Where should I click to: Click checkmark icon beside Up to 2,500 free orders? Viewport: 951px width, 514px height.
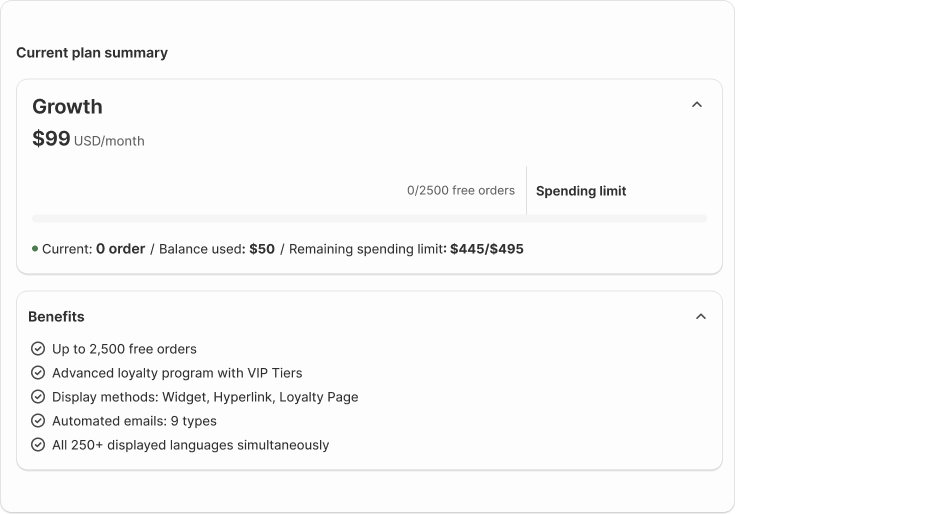(38, 348)
